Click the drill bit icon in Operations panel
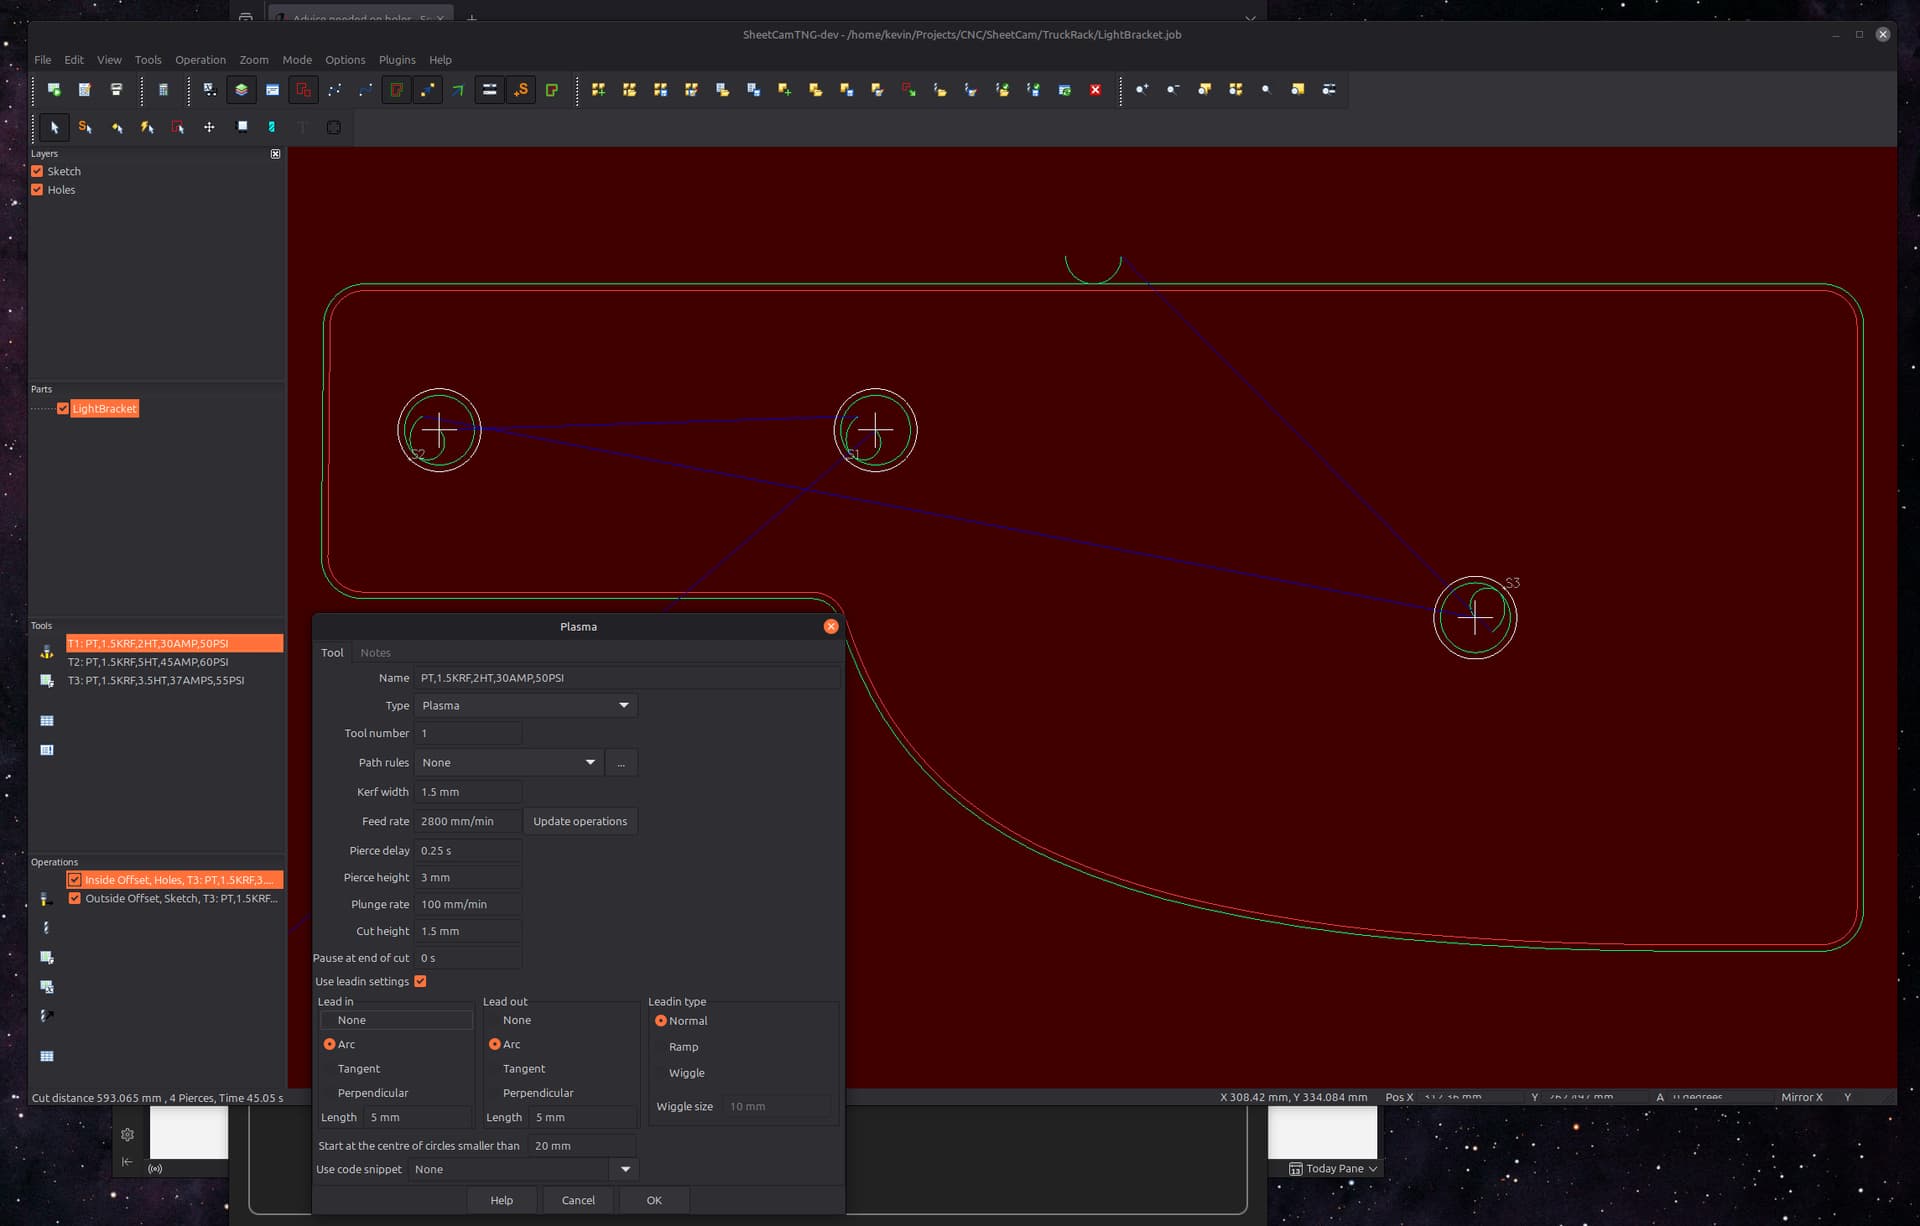Screen dimensions: 1920x1226 [x=46, y=928]
